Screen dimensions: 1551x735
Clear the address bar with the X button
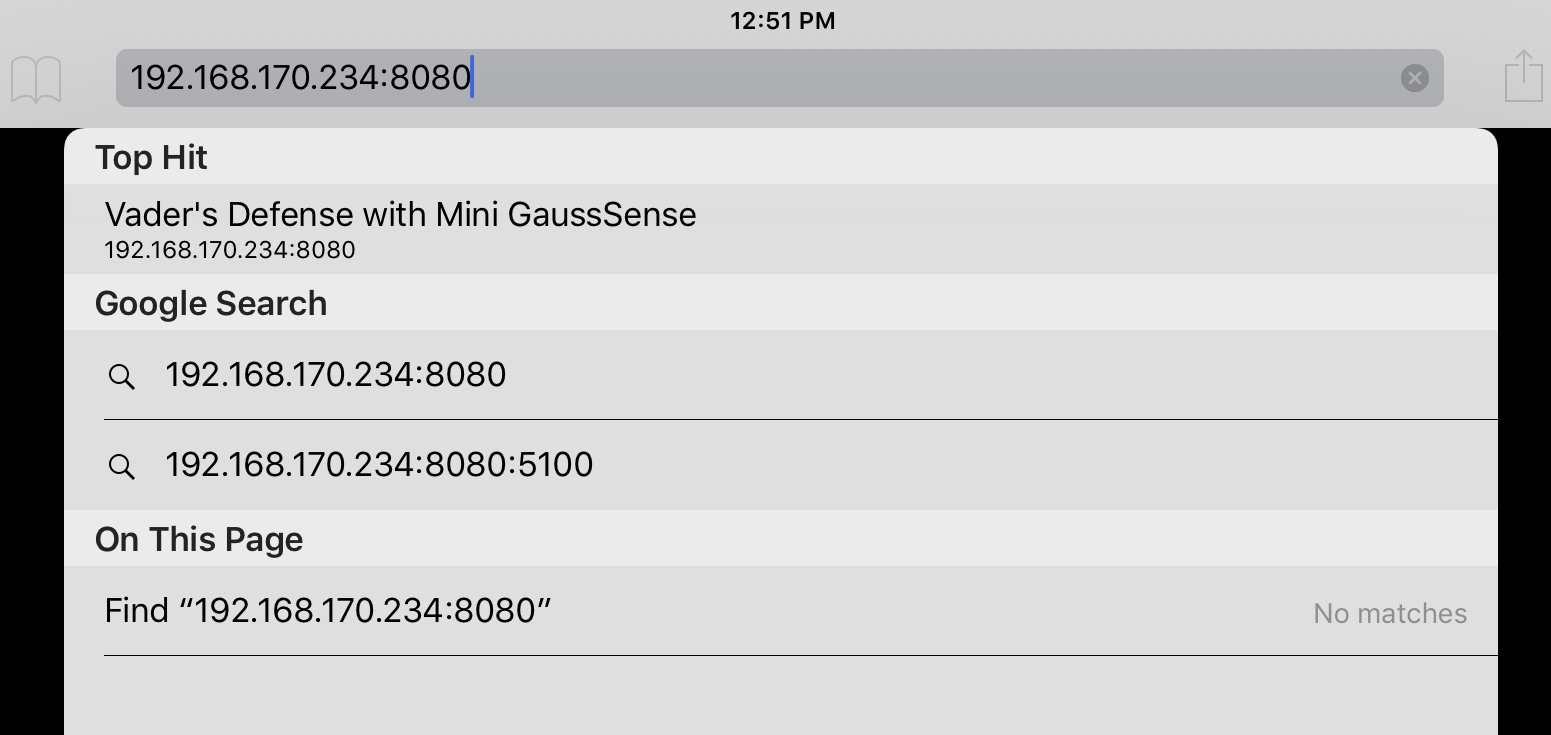click(1414, 78)
